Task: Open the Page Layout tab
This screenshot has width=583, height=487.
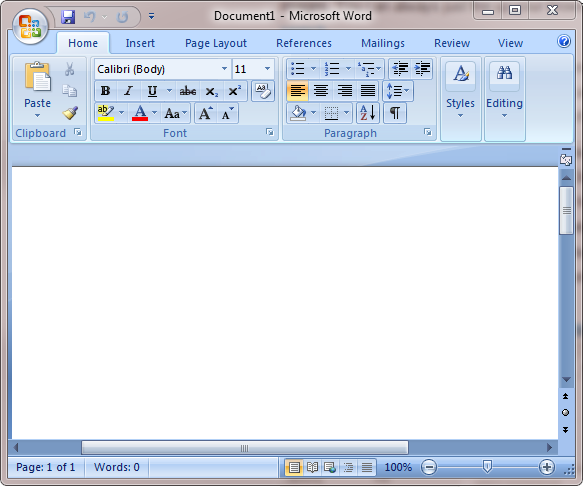Action: click(216, 43)
